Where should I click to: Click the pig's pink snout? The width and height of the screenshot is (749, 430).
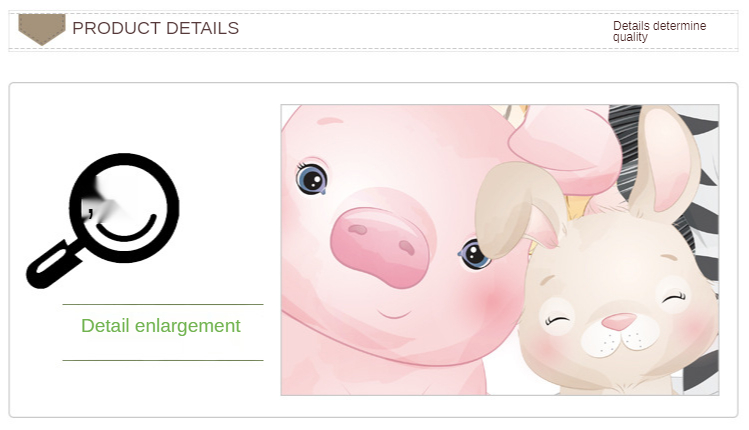point(380,247)
